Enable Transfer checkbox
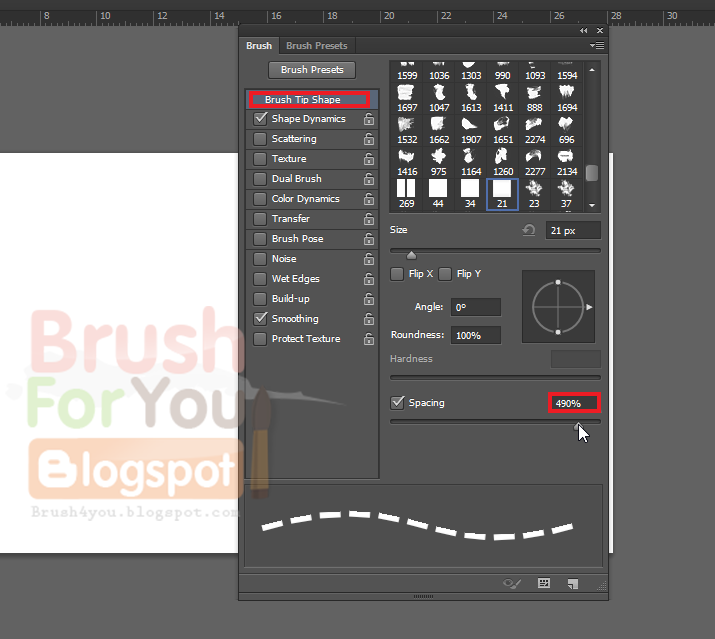The height and width of the screenshot is (639, 715). [260, 219]
